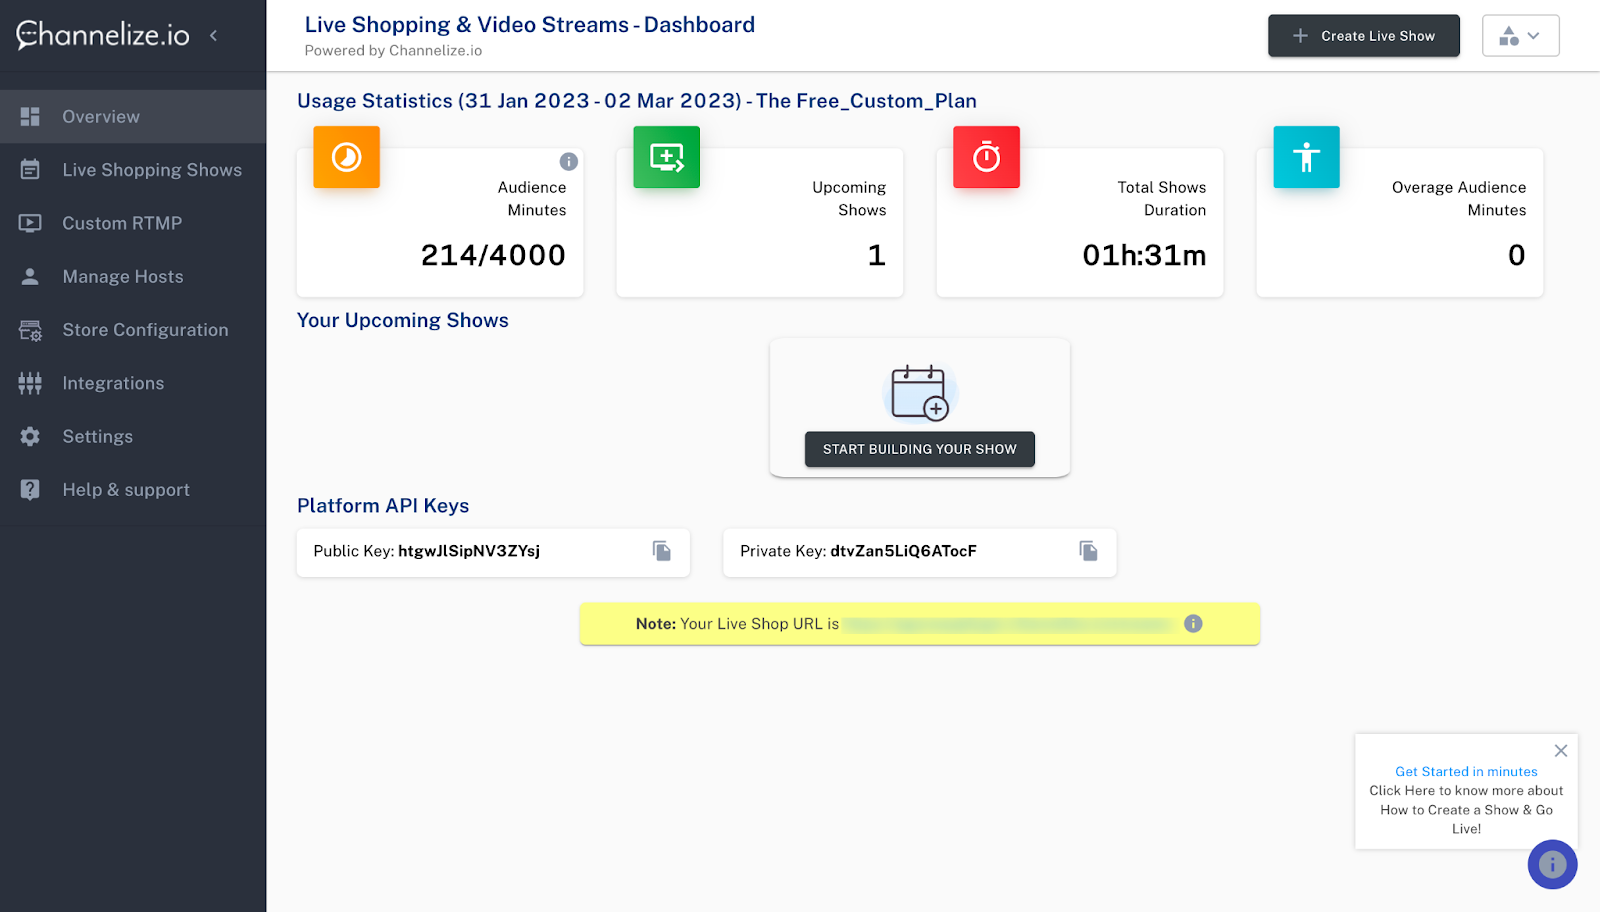Open the Overview menu item

click(133, 117)
